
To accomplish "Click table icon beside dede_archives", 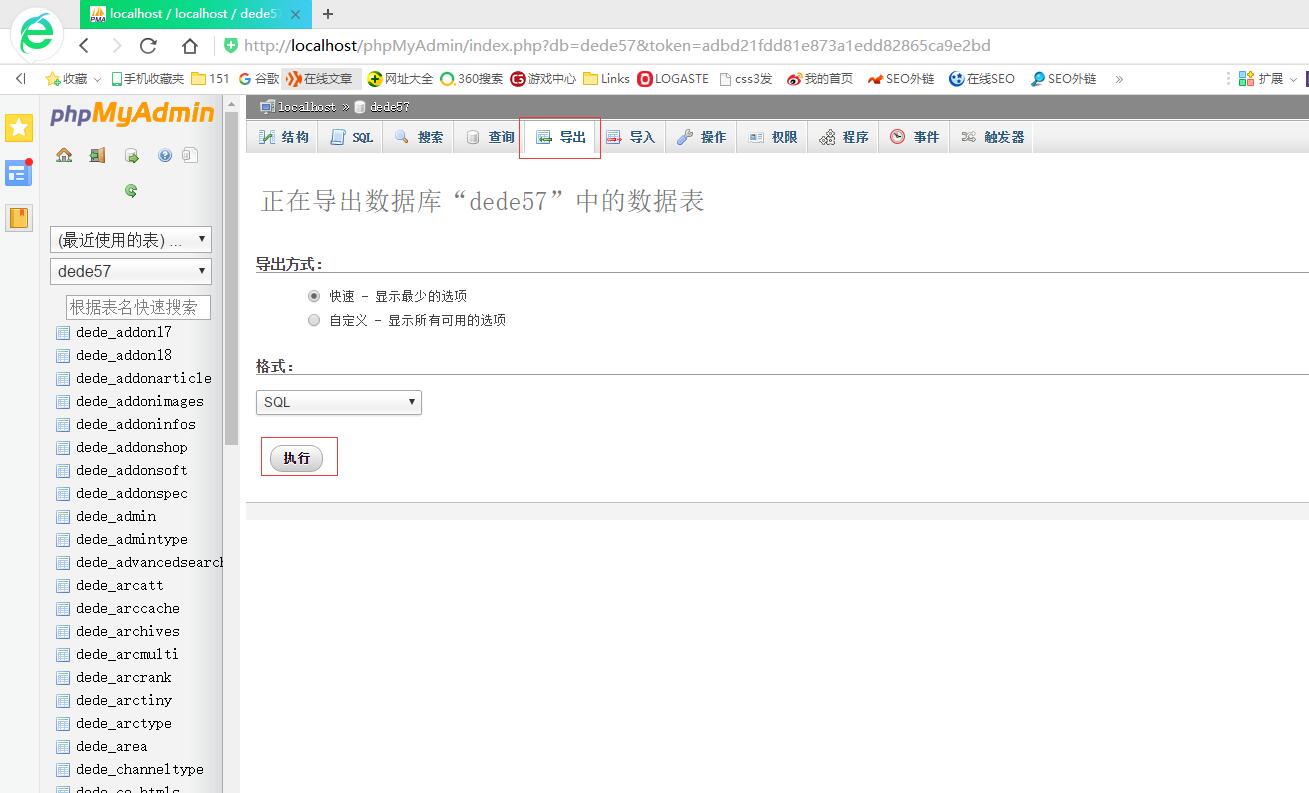I will pyautogui.click(x=63, y=631).
